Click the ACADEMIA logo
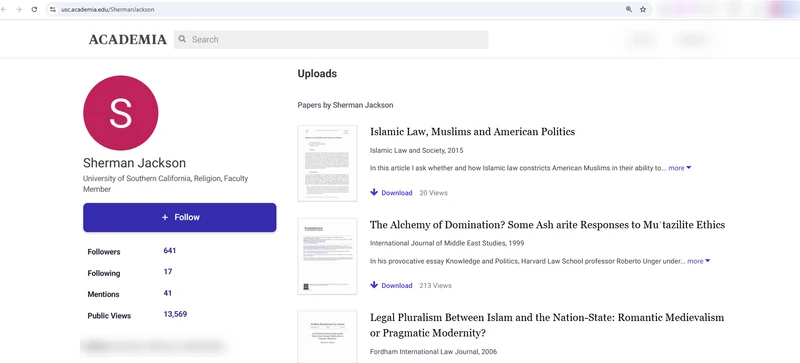This screenshot has height=363, width=800. [128, 39]
